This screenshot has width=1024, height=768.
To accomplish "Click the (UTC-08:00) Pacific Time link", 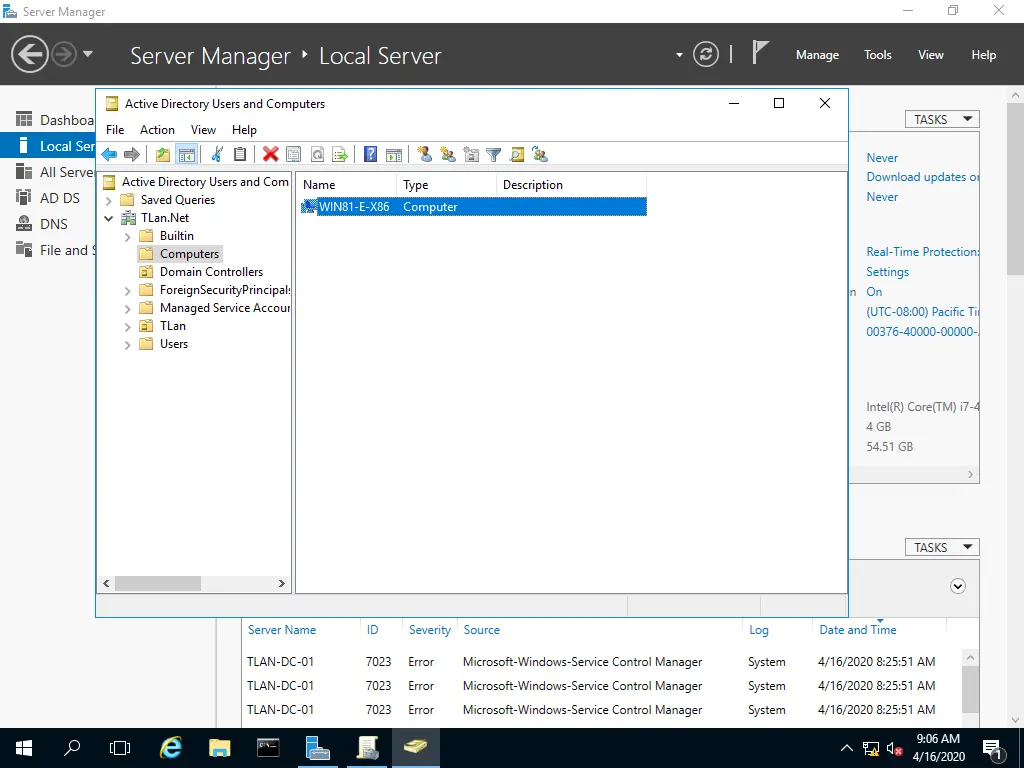I will pyautogui.click(x=922, y=312).
